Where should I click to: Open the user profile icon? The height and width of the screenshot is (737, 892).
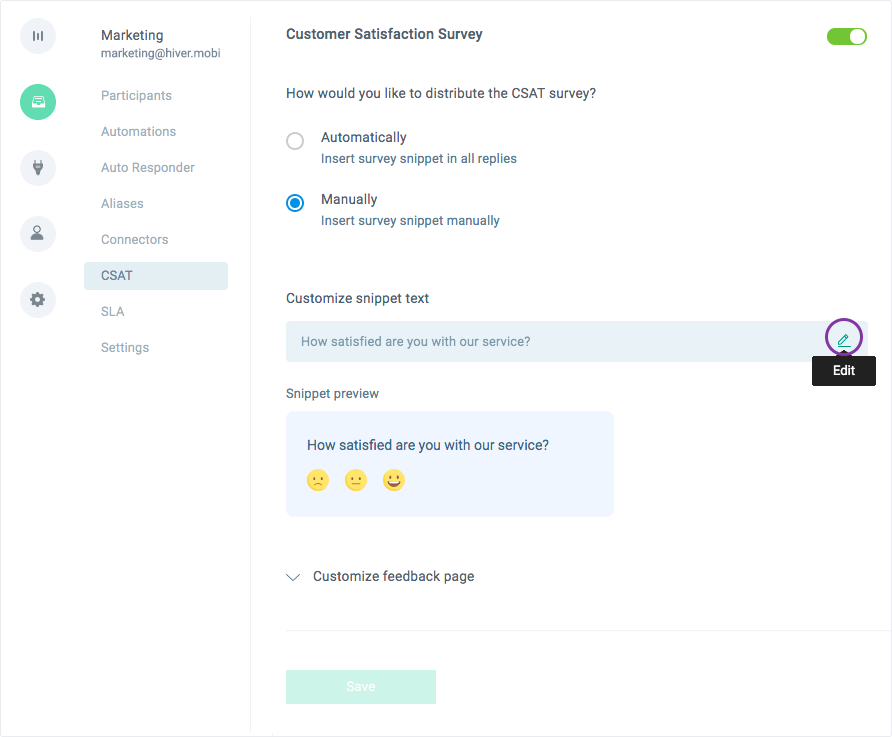(38, 234)
